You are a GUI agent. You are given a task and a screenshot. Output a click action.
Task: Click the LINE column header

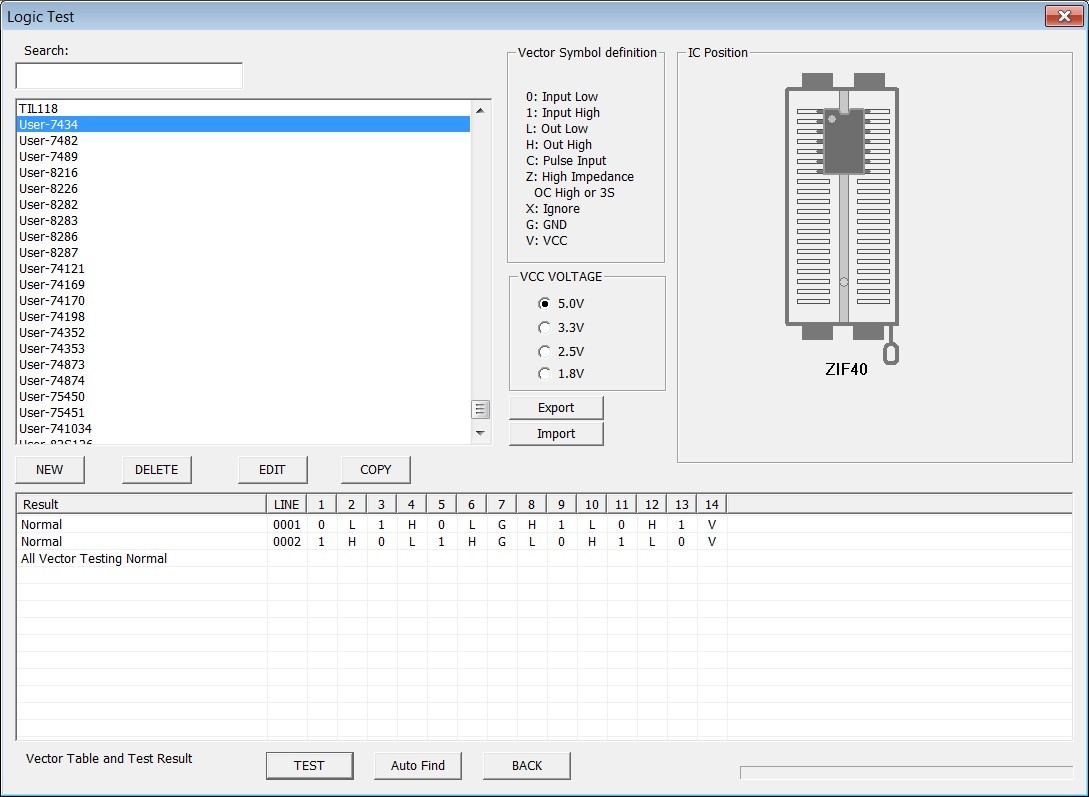[287, 504]
